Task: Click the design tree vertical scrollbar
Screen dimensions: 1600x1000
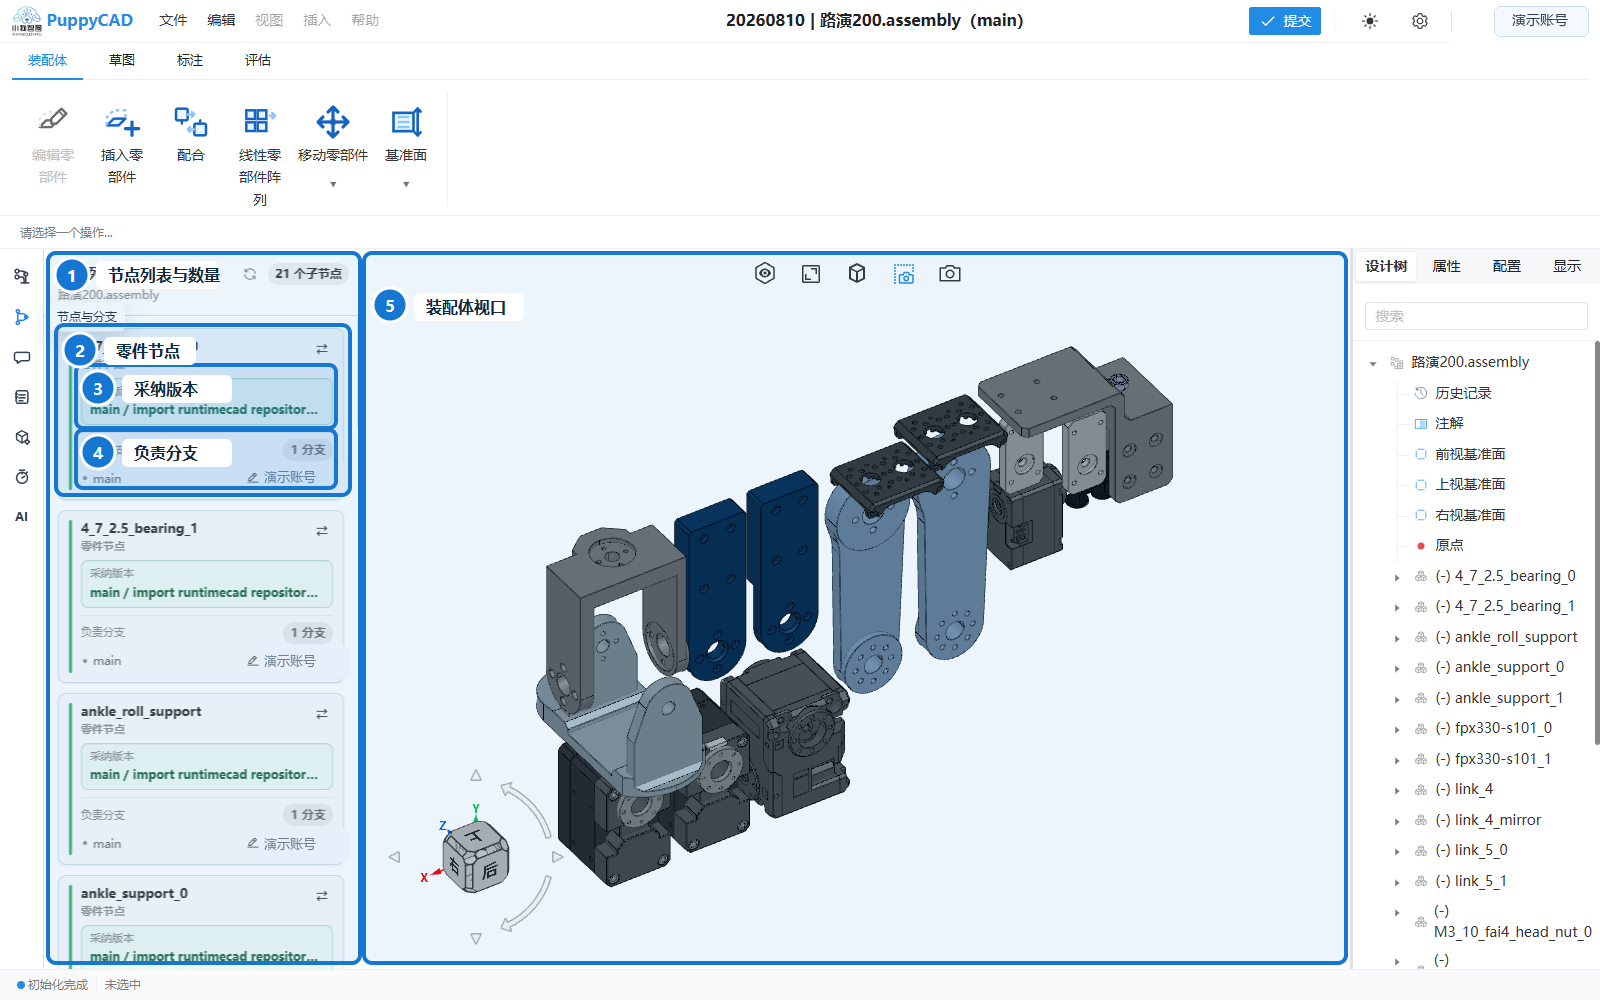Action: click(x=1597, y=543)
